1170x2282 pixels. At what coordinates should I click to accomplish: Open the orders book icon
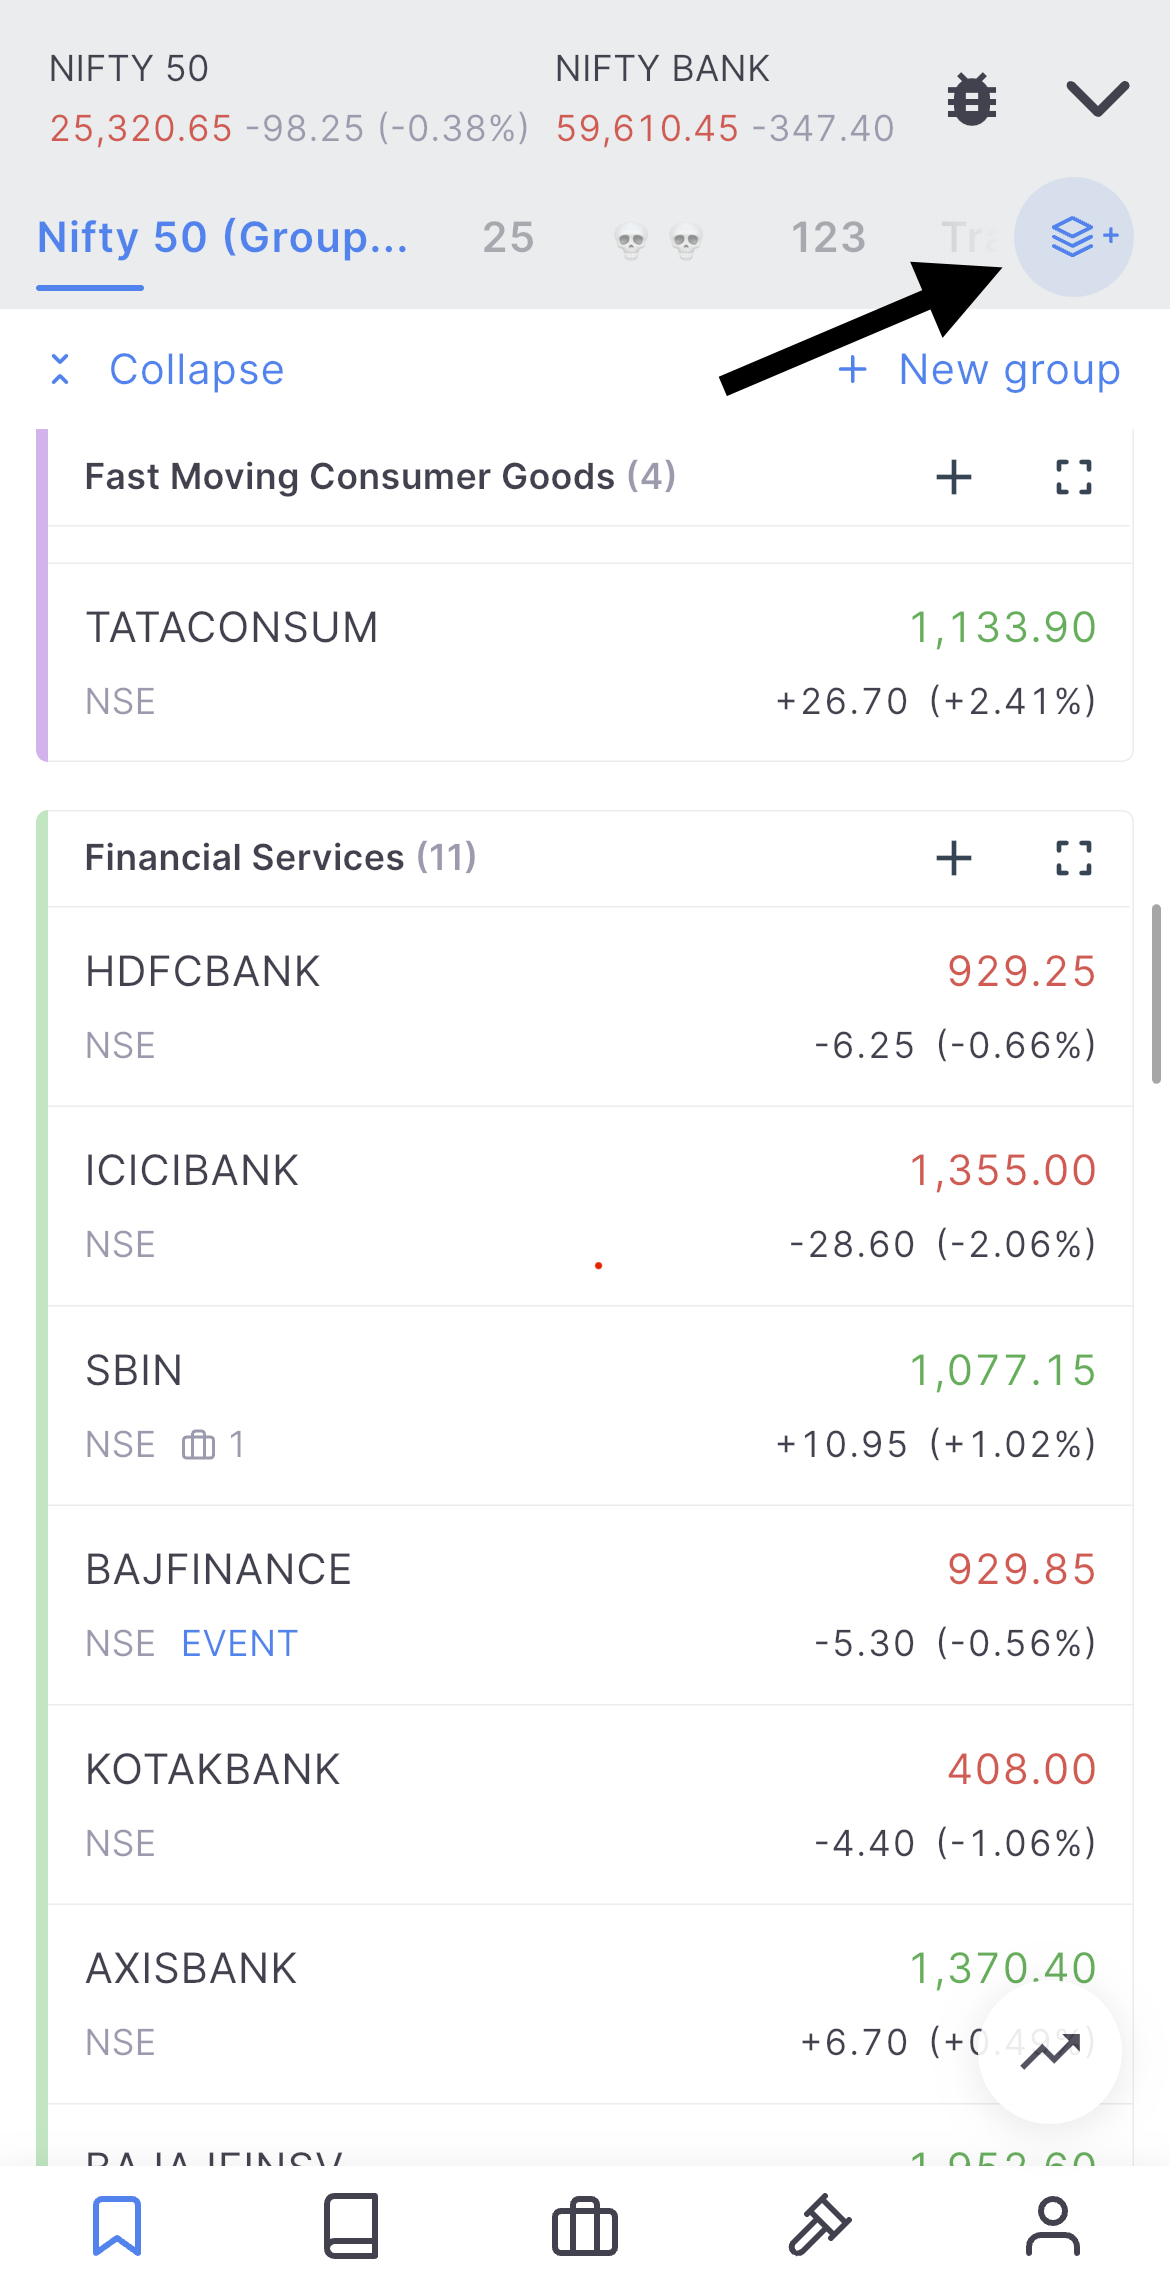(351, 2226)
